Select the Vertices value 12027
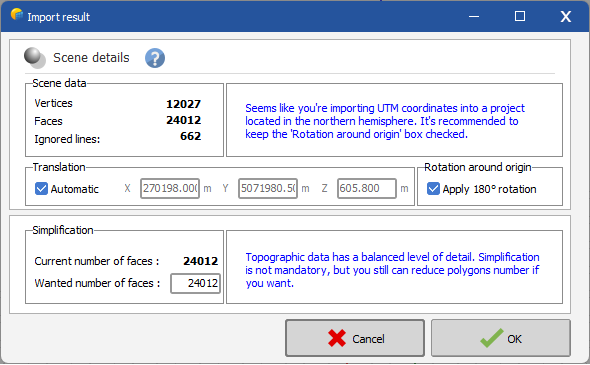Image resolution: width=590 pixels, height=365 pixels. pos(184,104)
